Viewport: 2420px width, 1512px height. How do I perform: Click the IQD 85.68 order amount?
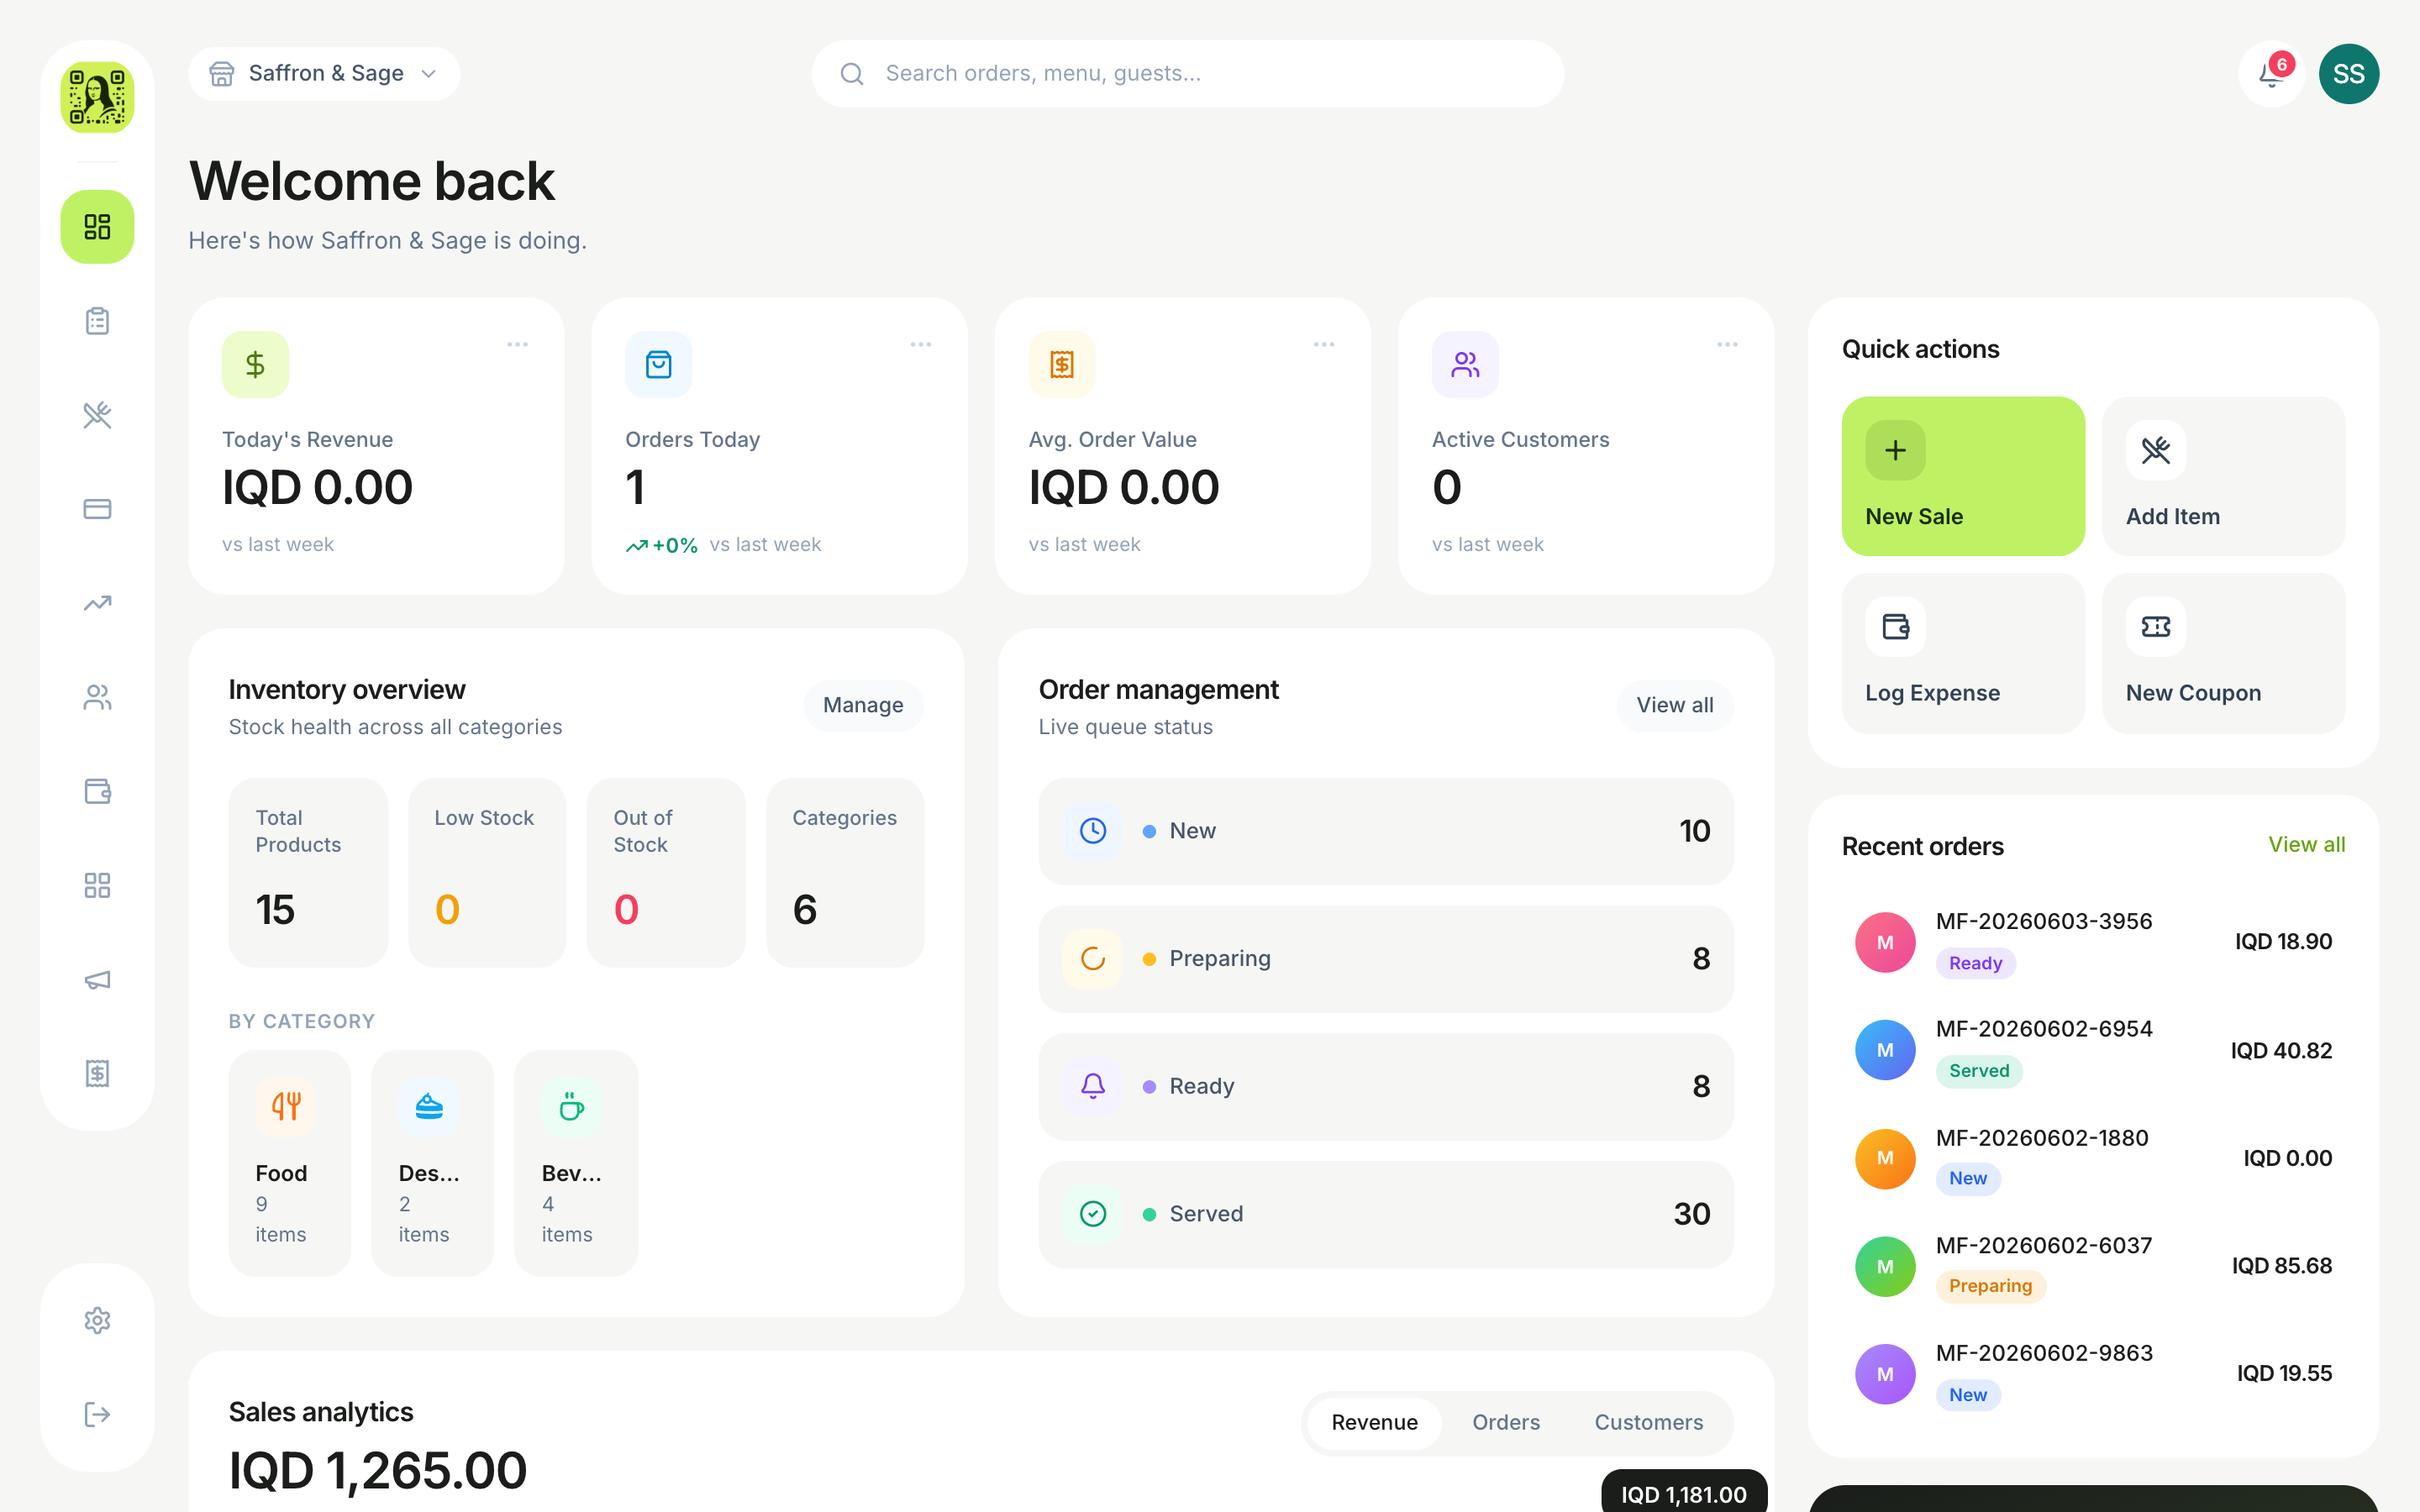point(2281,1266)
